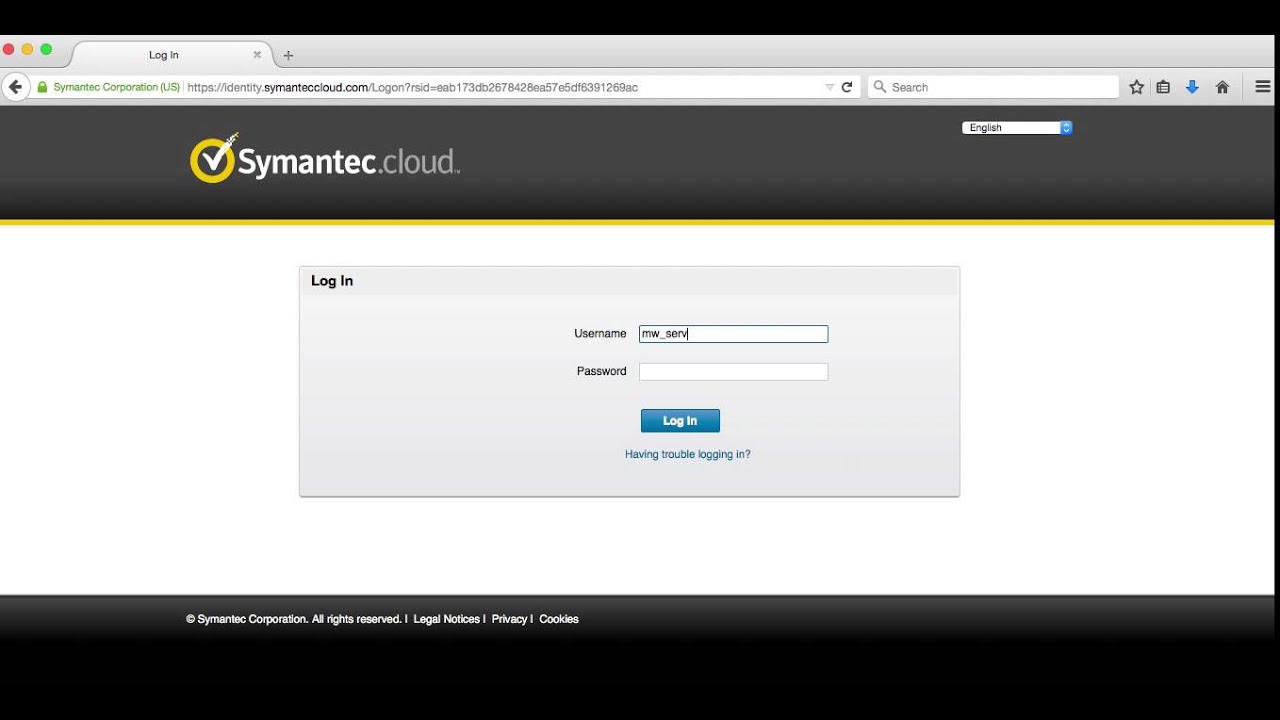Click the Symantec Corporation copyright text
This screenshot has width=1280, height=720.
click(294, 619)
